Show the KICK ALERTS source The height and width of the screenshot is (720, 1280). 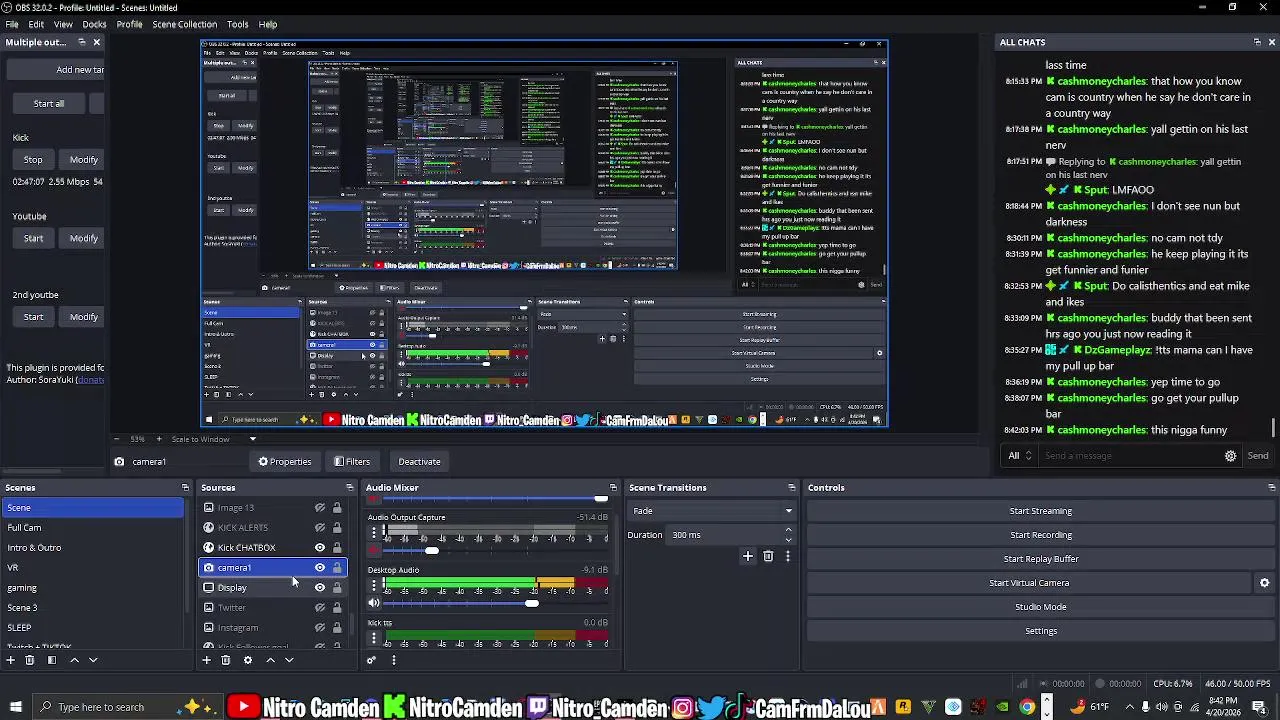tap(320, 528)
